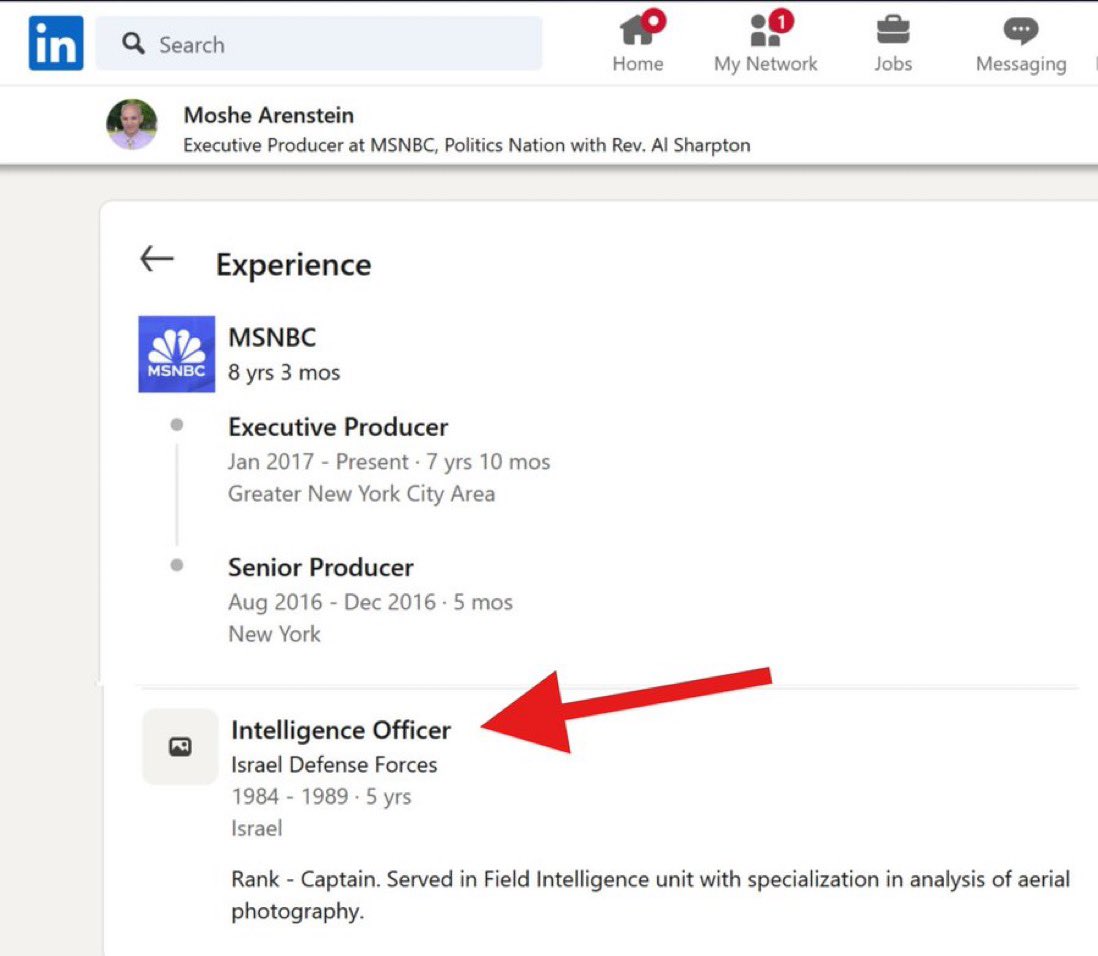Click the Executive Producer at MSNBC headline
Screen dimensions: 1098x956
pos(466,145)
